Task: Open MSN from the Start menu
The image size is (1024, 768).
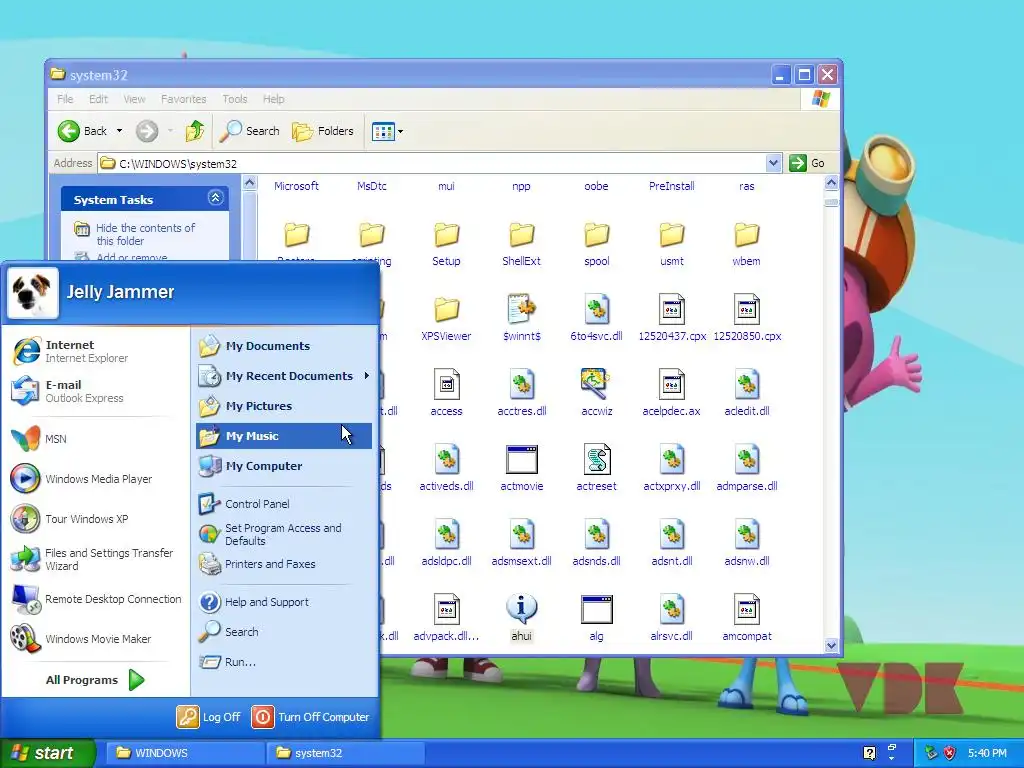Action: point(39,439)
